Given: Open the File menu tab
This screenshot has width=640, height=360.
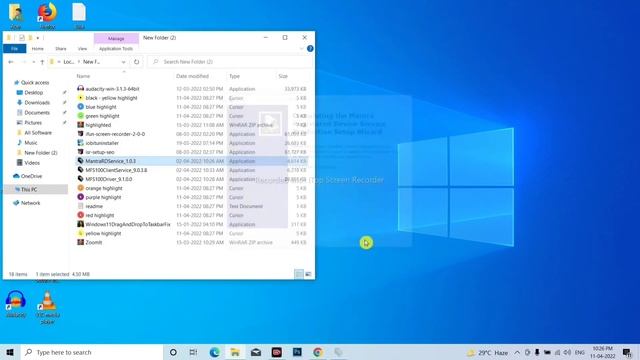Looking at the screenshot, I should 15,49.
